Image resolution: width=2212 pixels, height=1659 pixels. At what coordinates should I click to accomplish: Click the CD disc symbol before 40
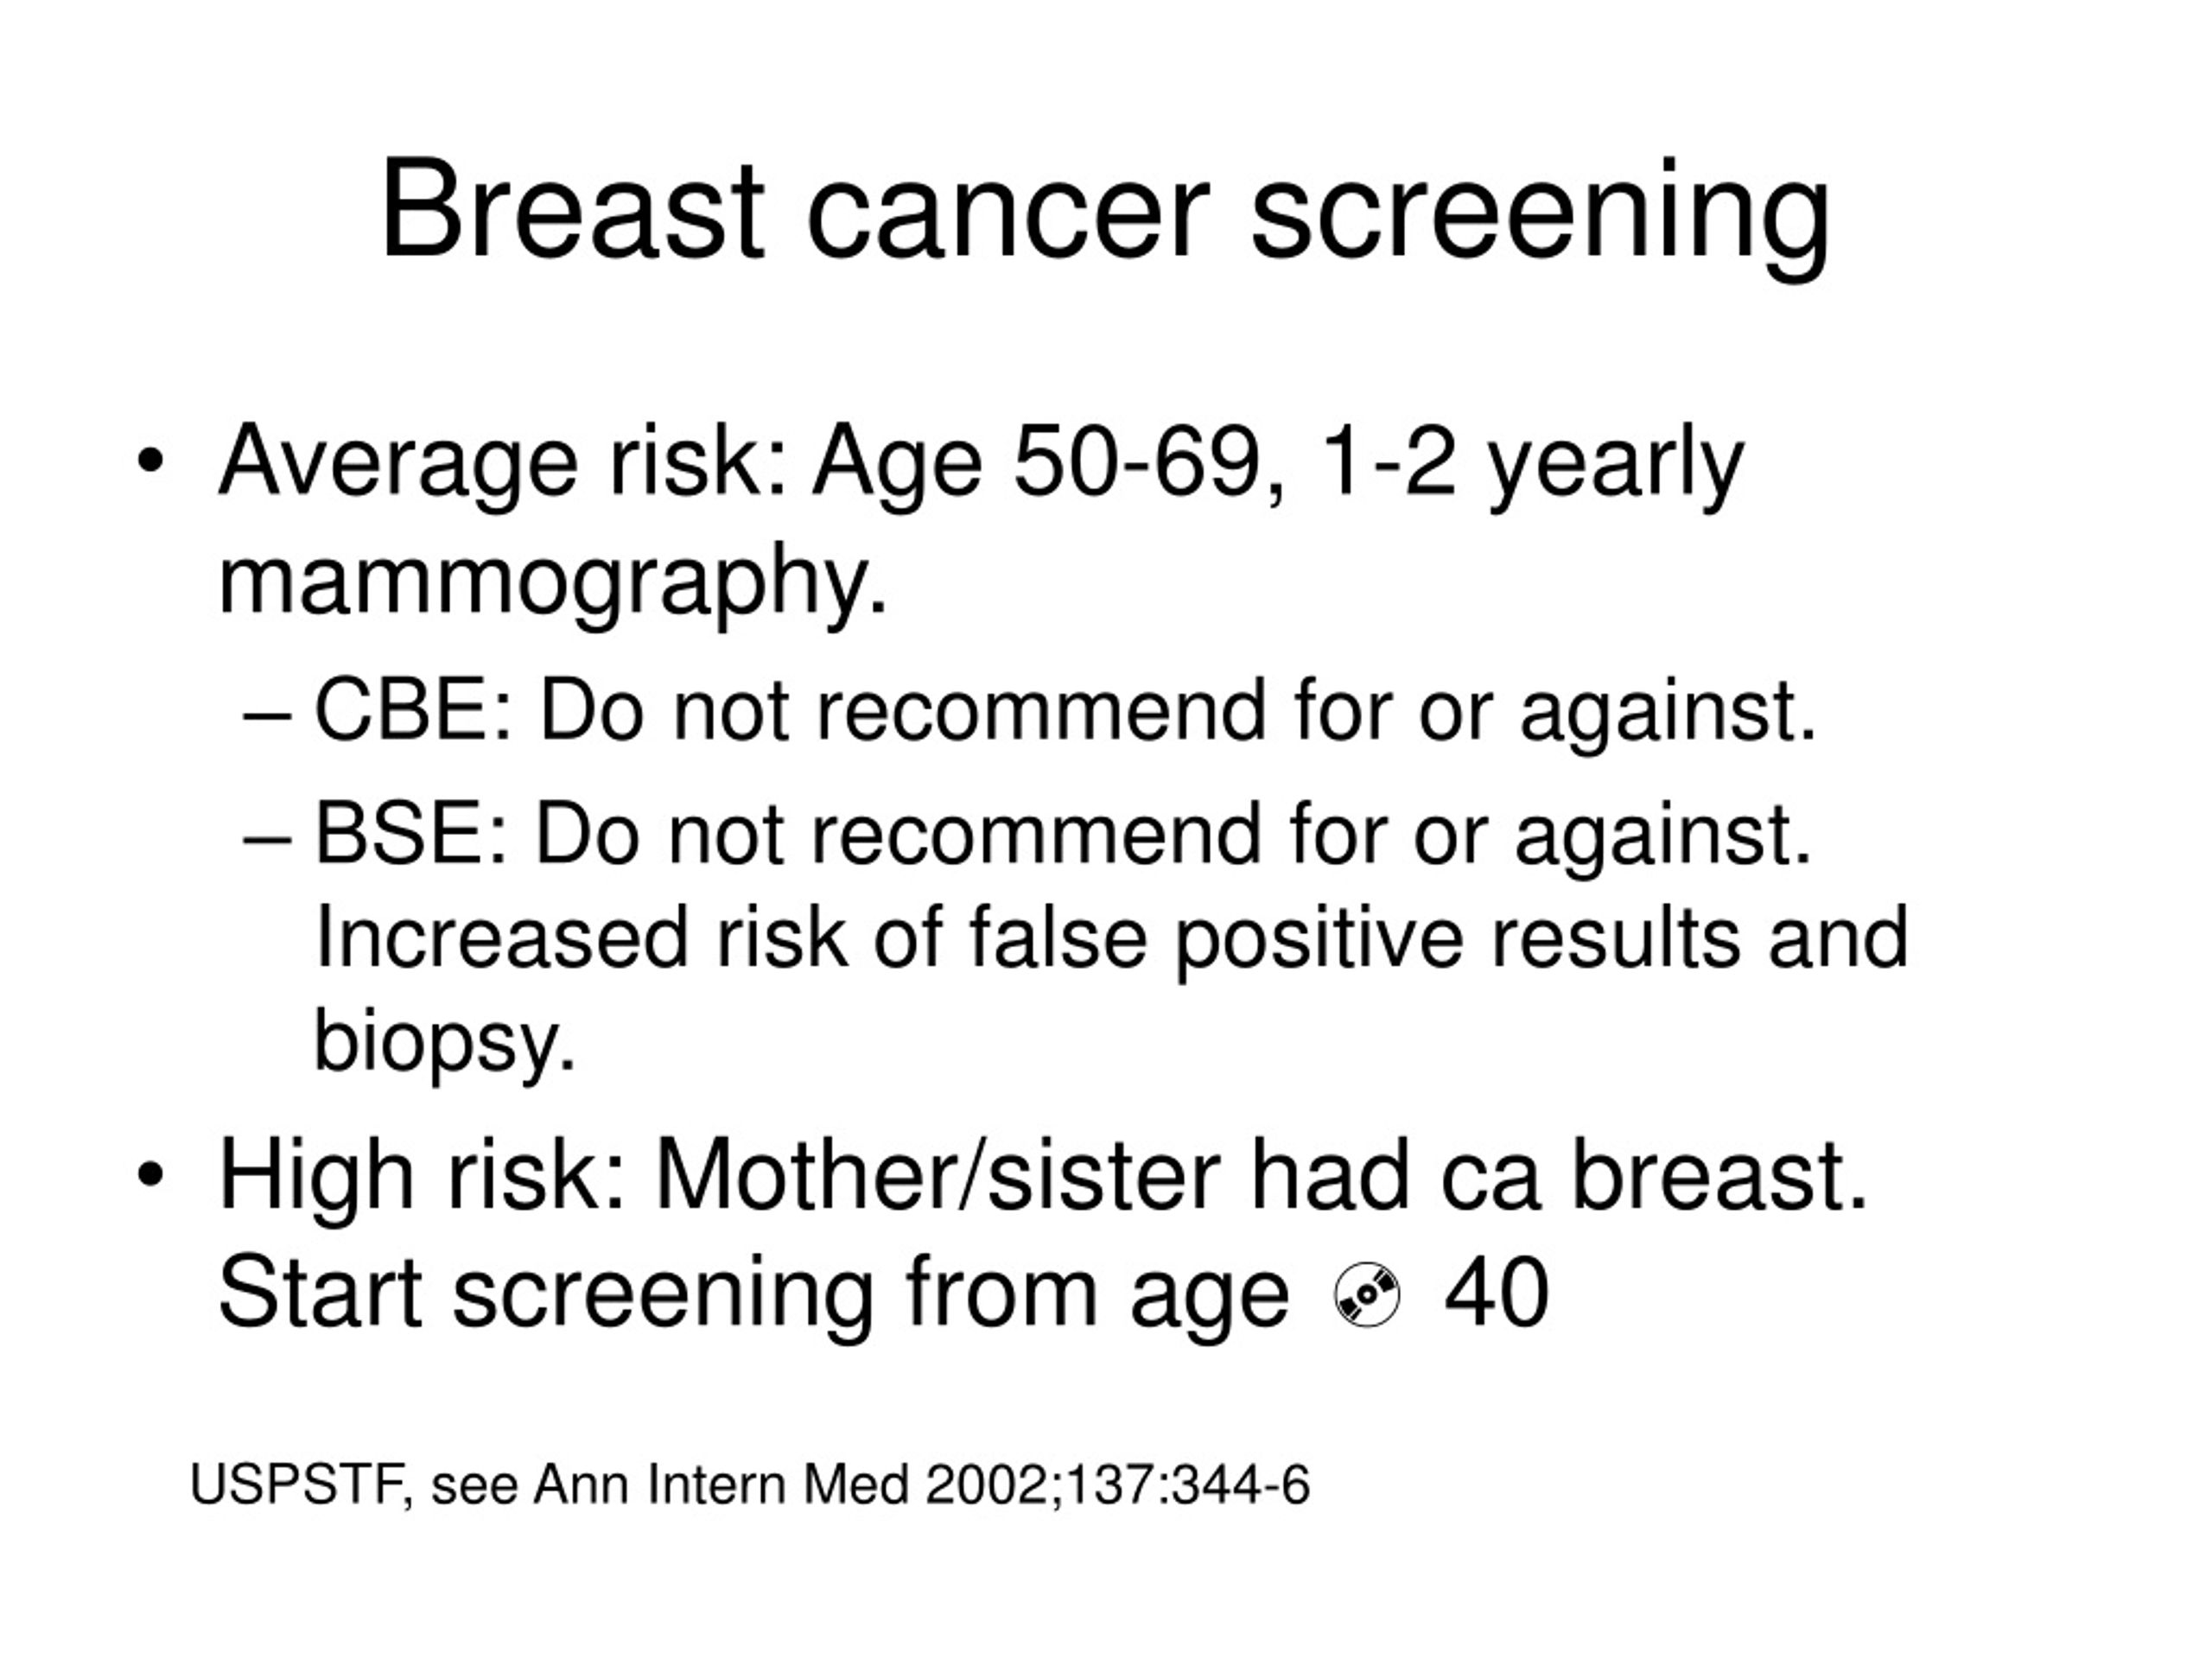coord(1367,1296)
